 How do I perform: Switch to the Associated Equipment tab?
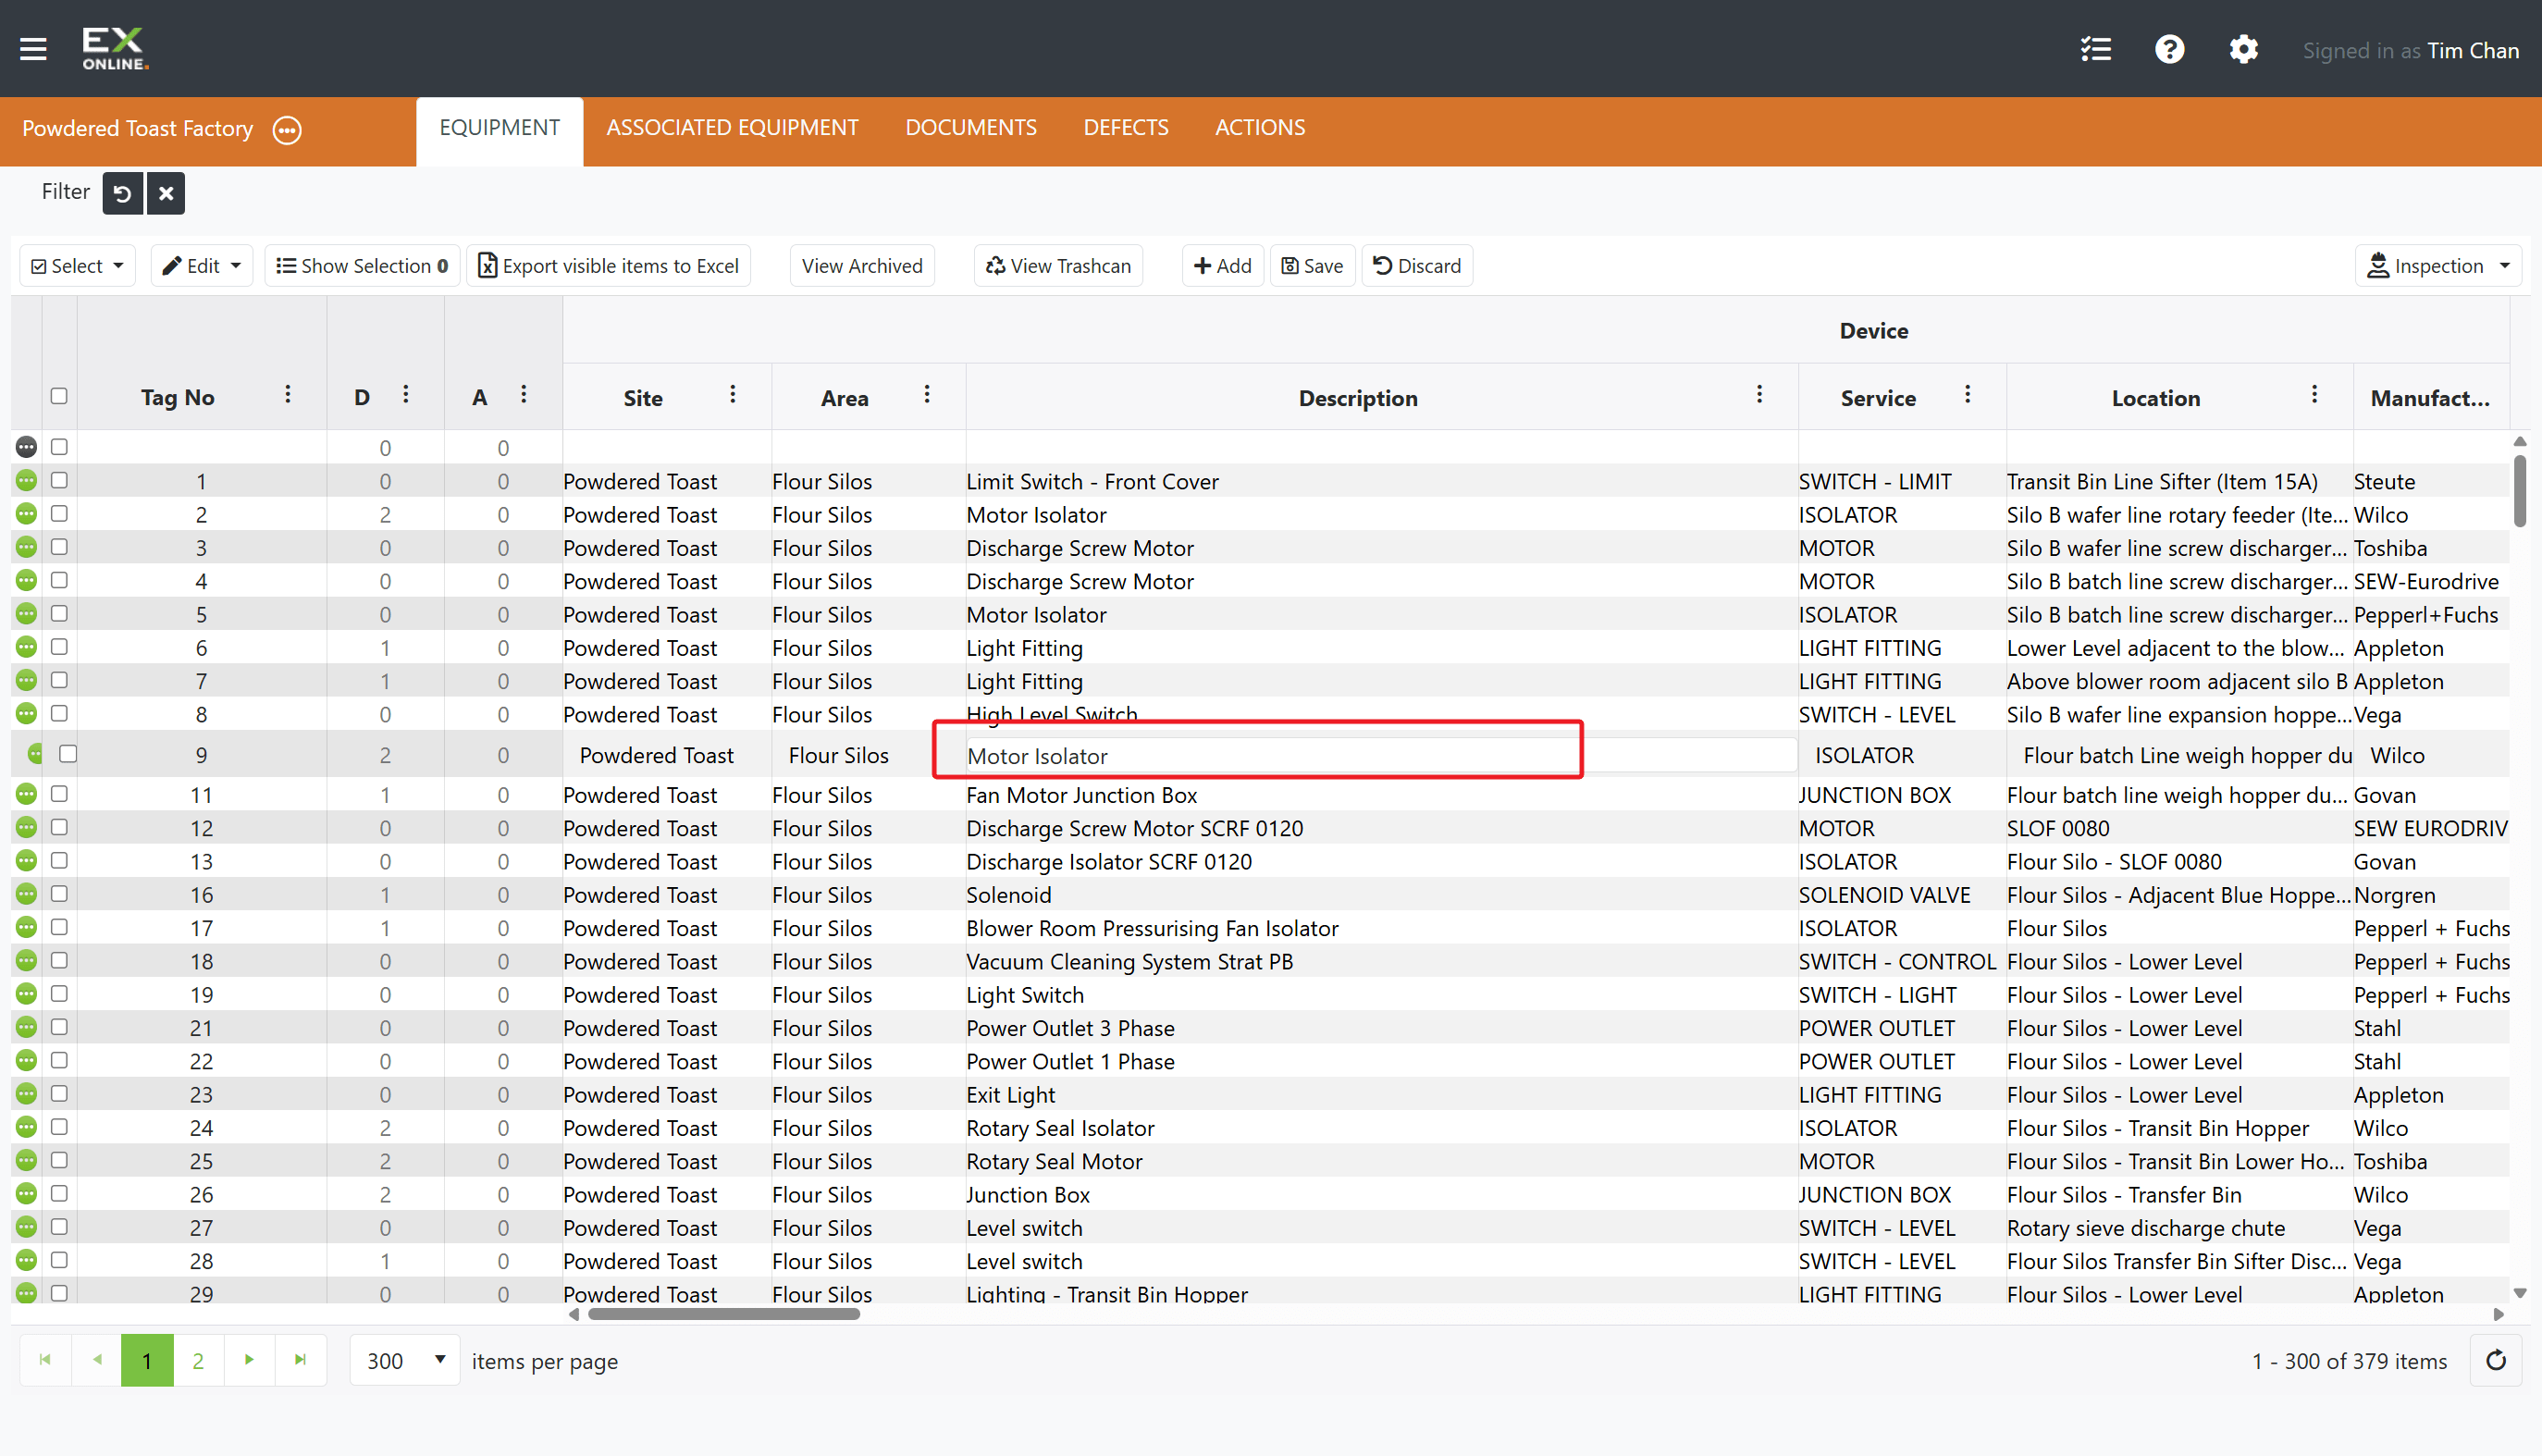pyautogui.click(x=732, y=128)
